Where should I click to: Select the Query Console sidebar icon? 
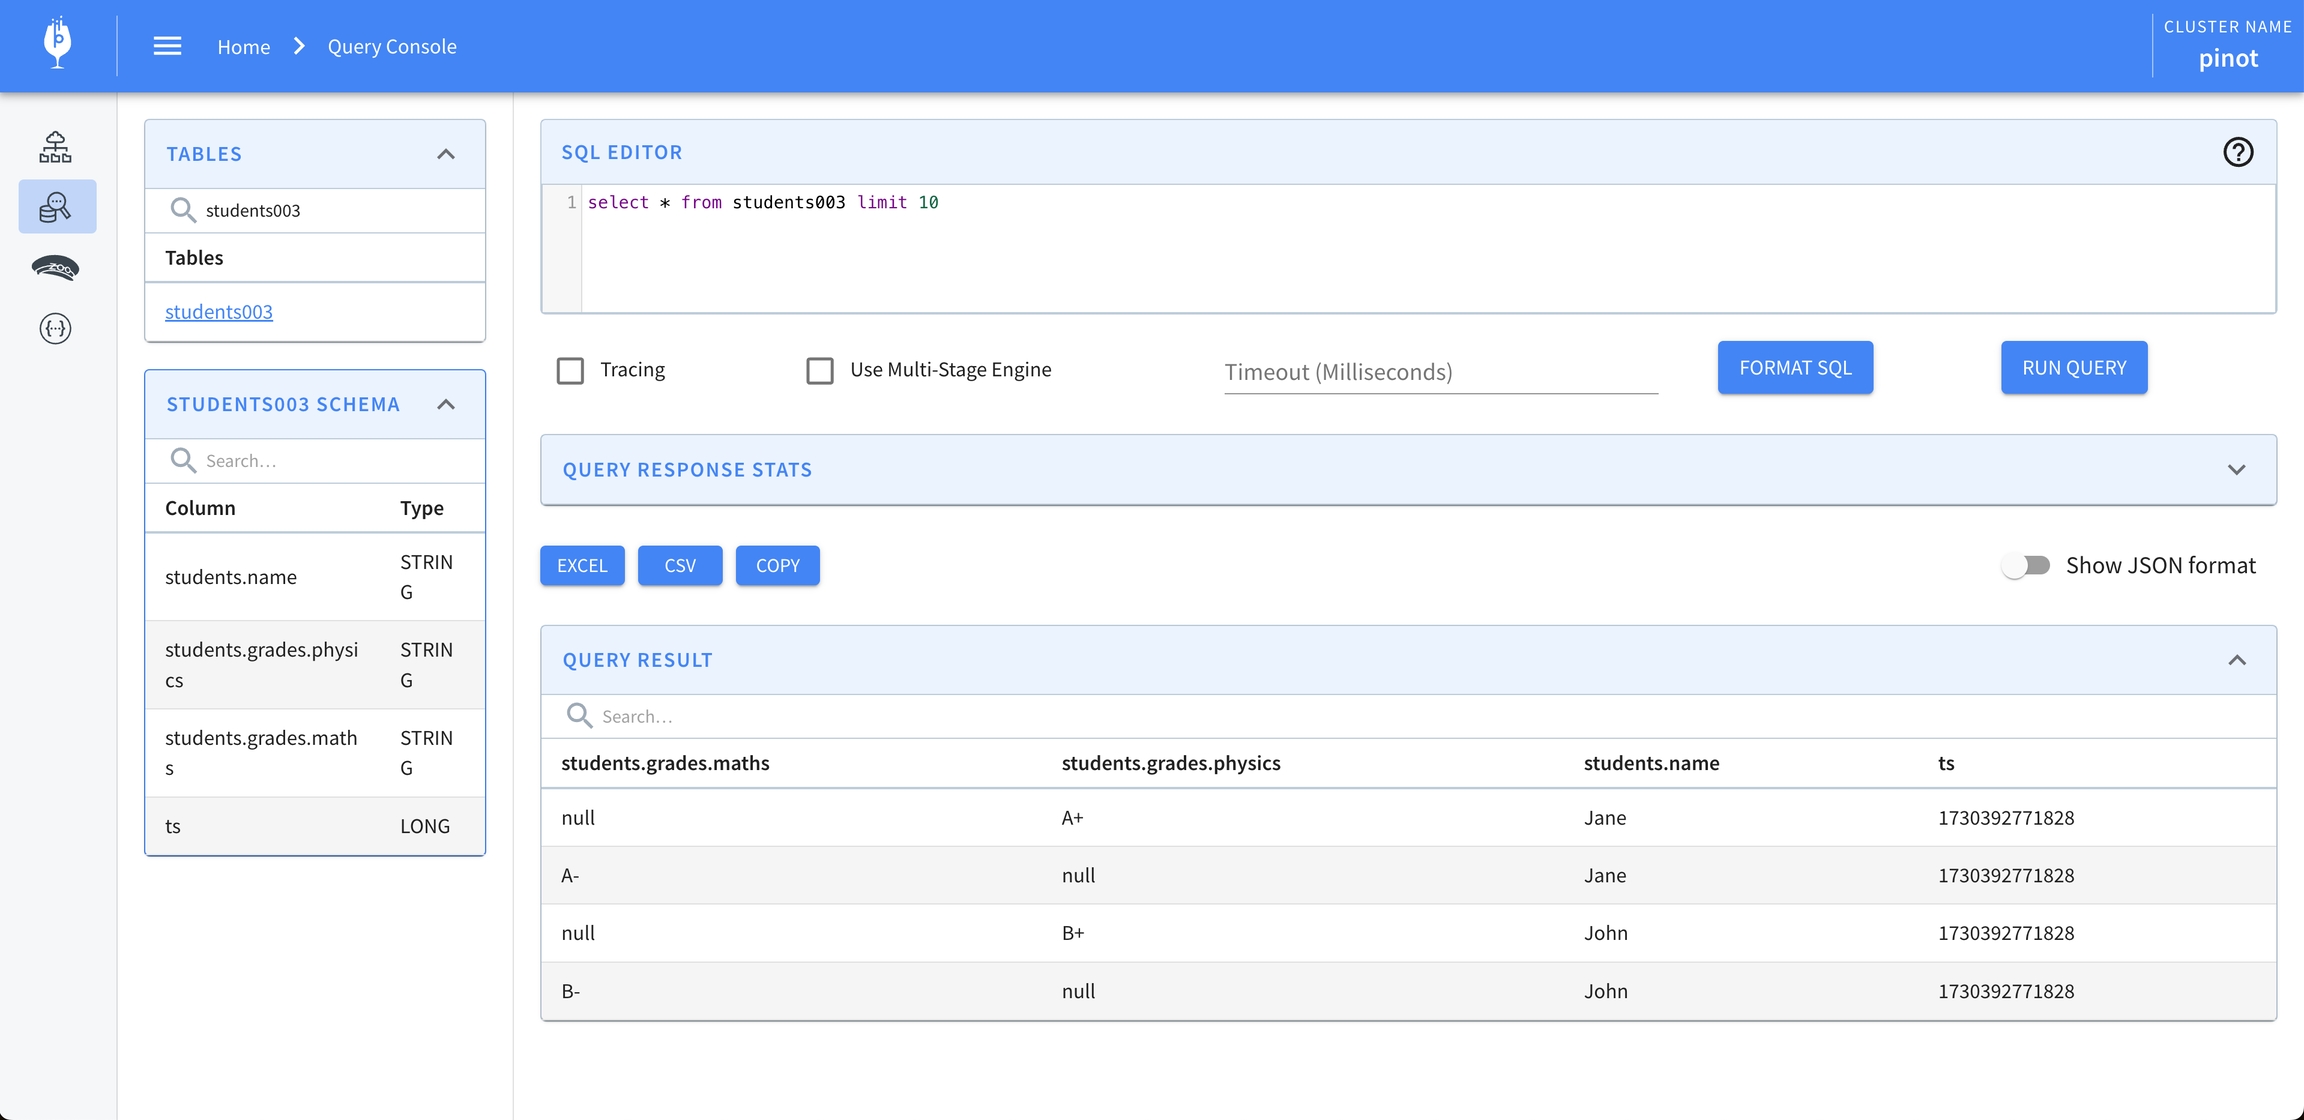pos(56,207)
